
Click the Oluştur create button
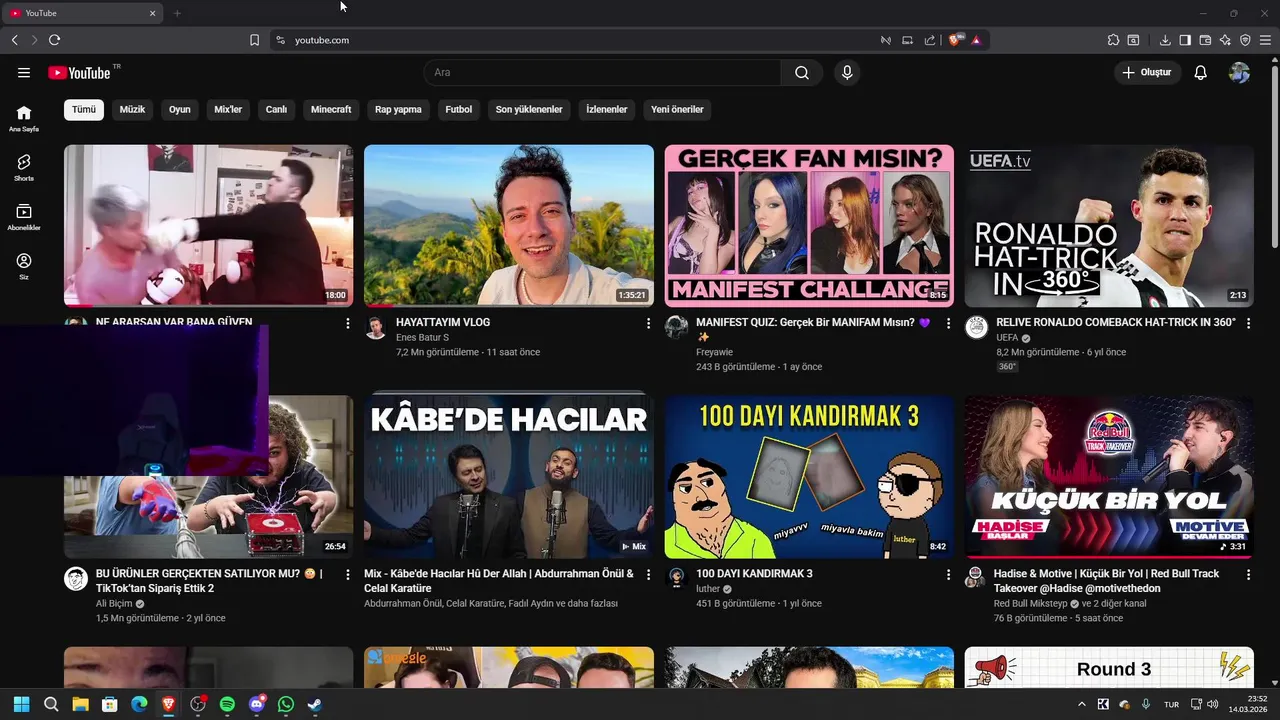click(1148, 72)
